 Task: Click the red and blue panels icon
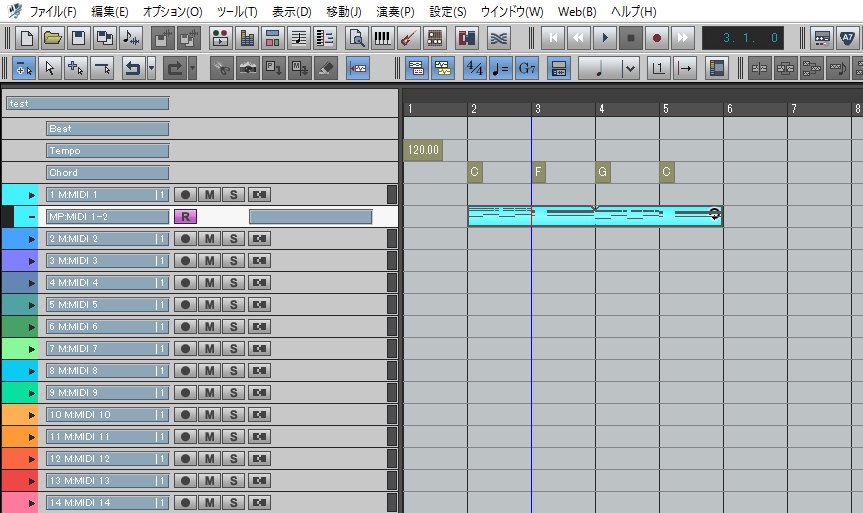(x=467, y=38)
